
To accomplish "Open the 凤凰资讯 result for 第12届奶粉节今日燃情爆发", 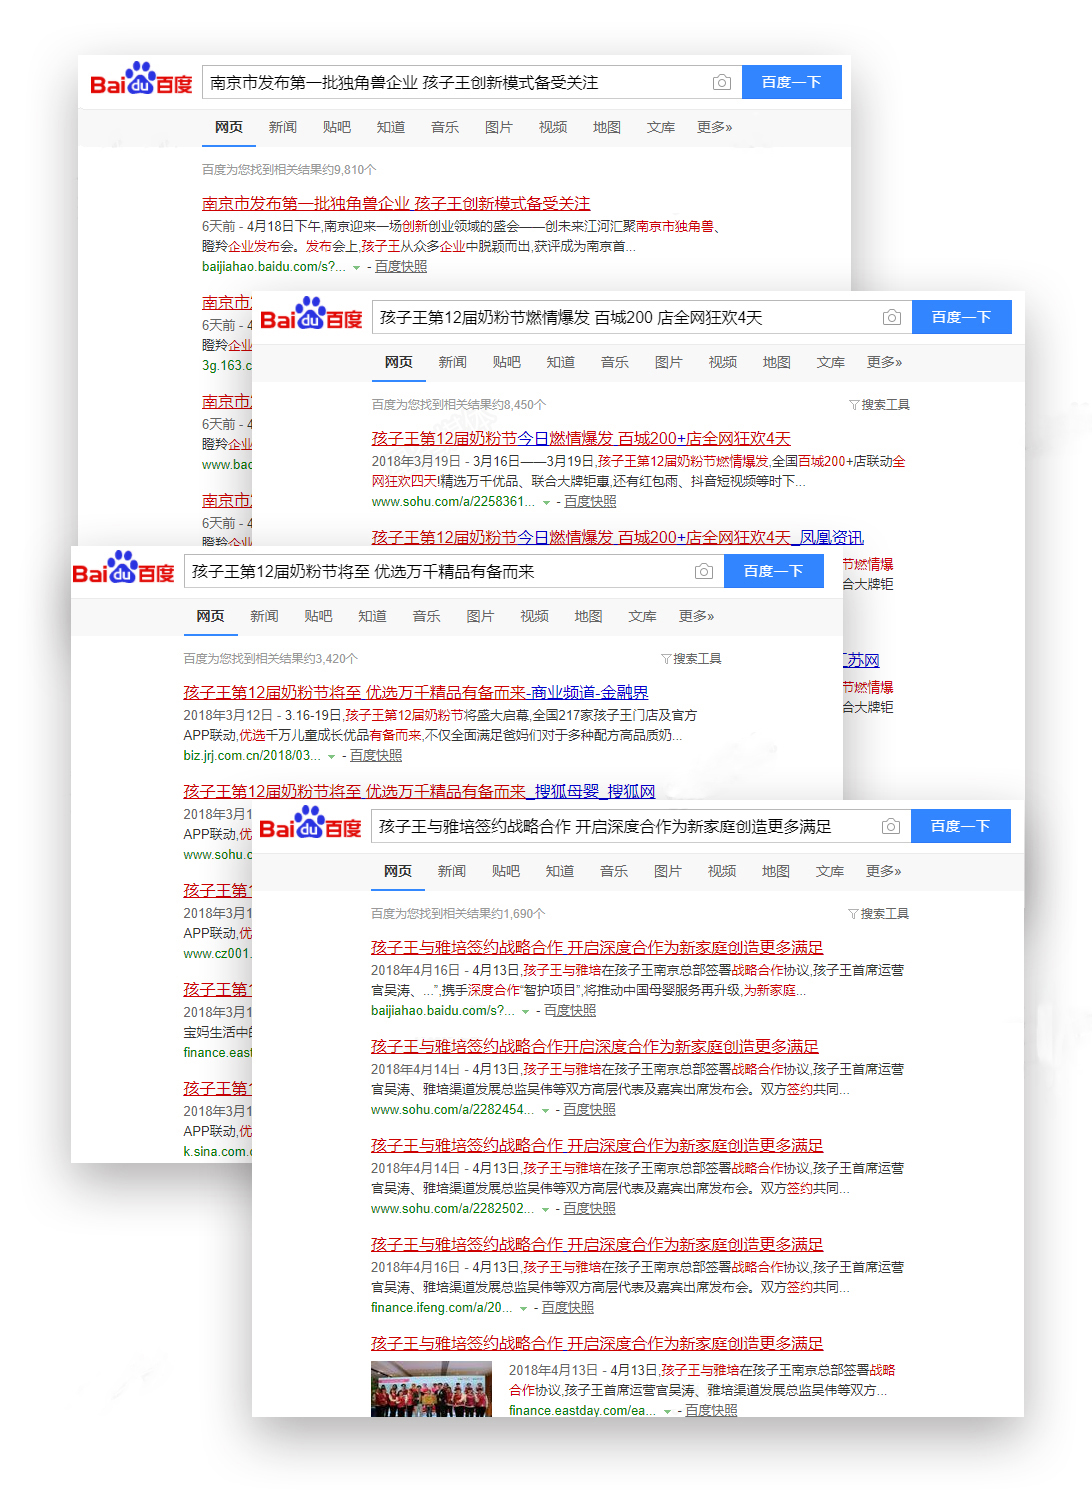I will click(x=618, y=538).
